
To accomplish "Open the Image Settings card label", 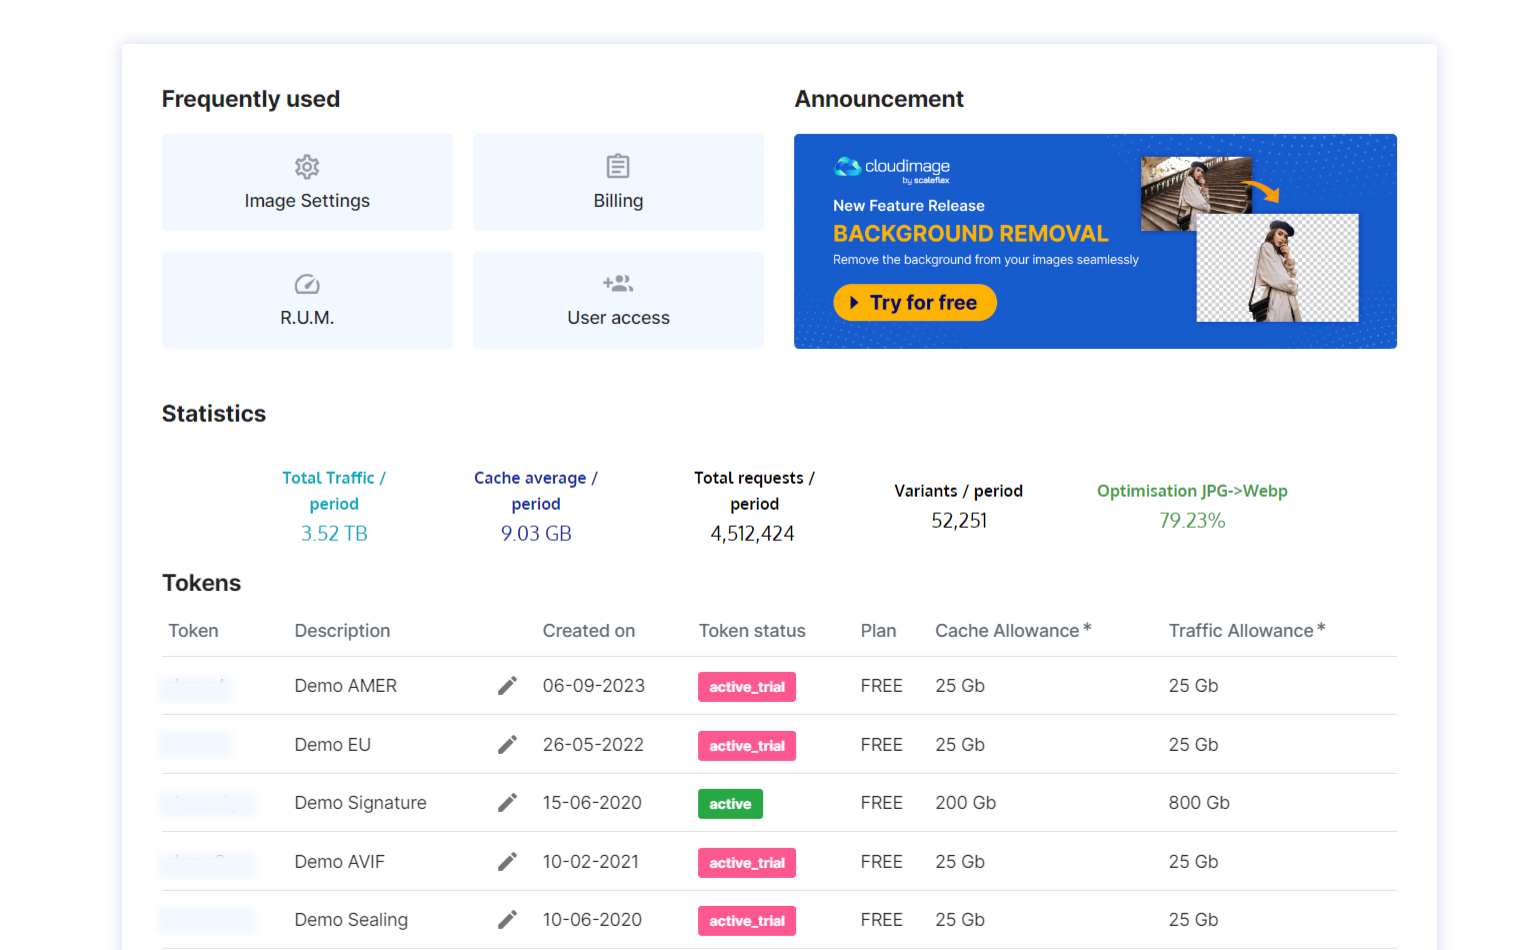I will (307, 201).
